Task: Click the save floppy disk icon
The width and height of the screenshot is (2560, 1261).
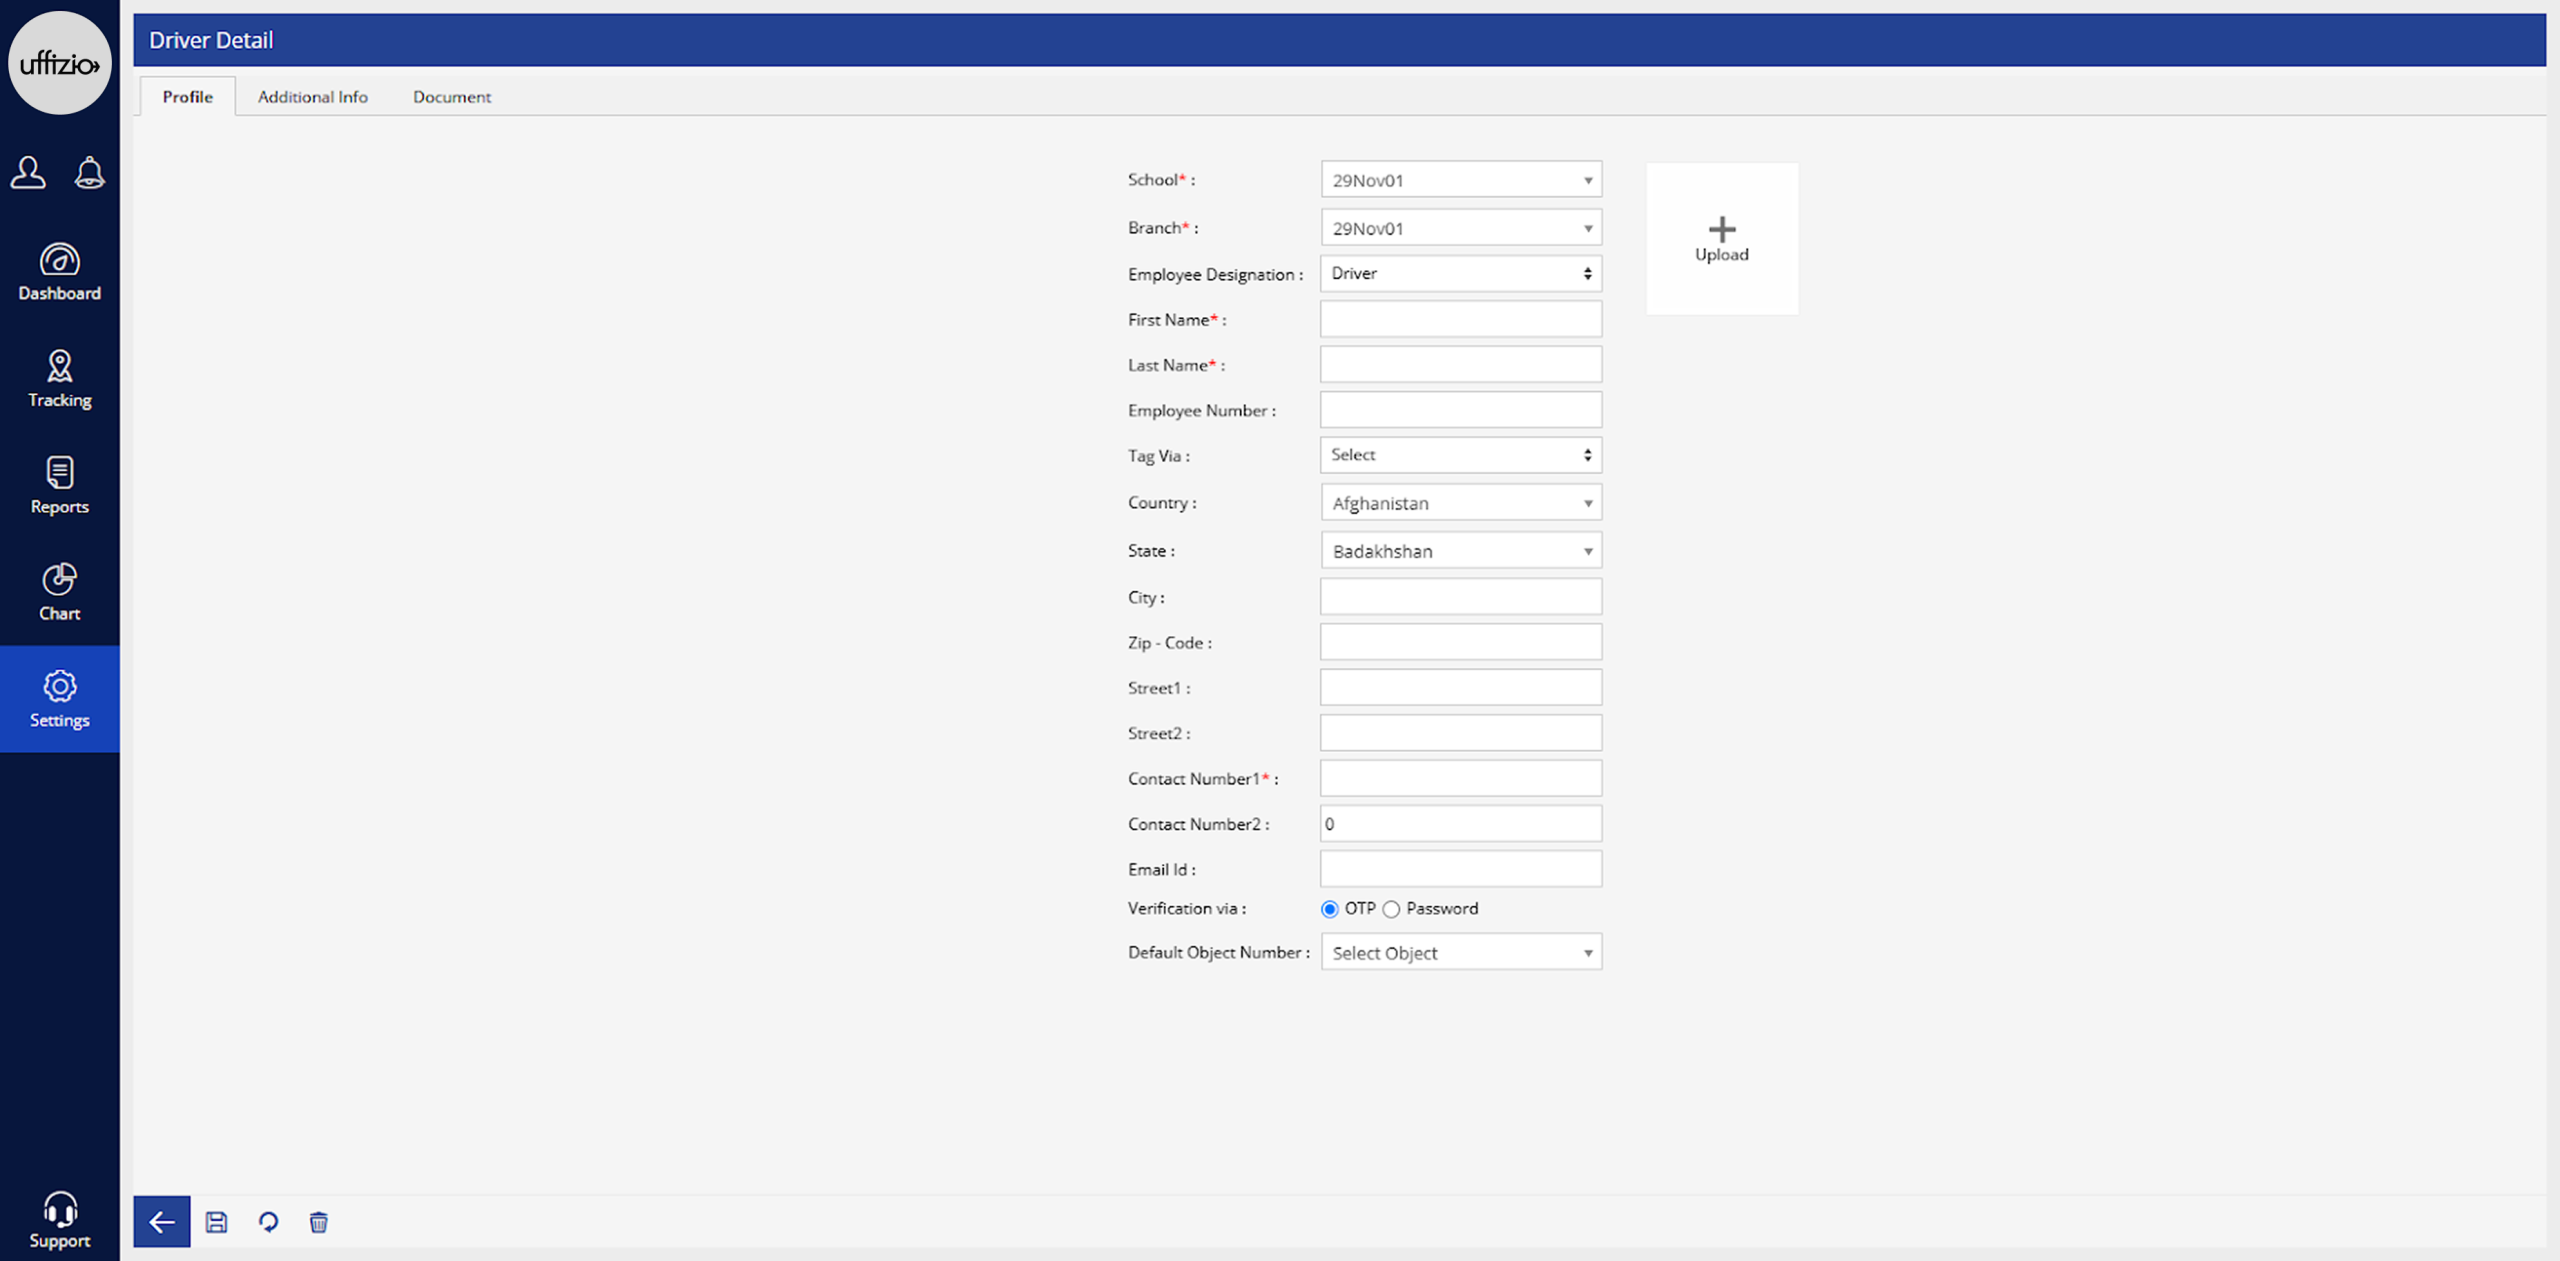Action: pos(216,1221)
